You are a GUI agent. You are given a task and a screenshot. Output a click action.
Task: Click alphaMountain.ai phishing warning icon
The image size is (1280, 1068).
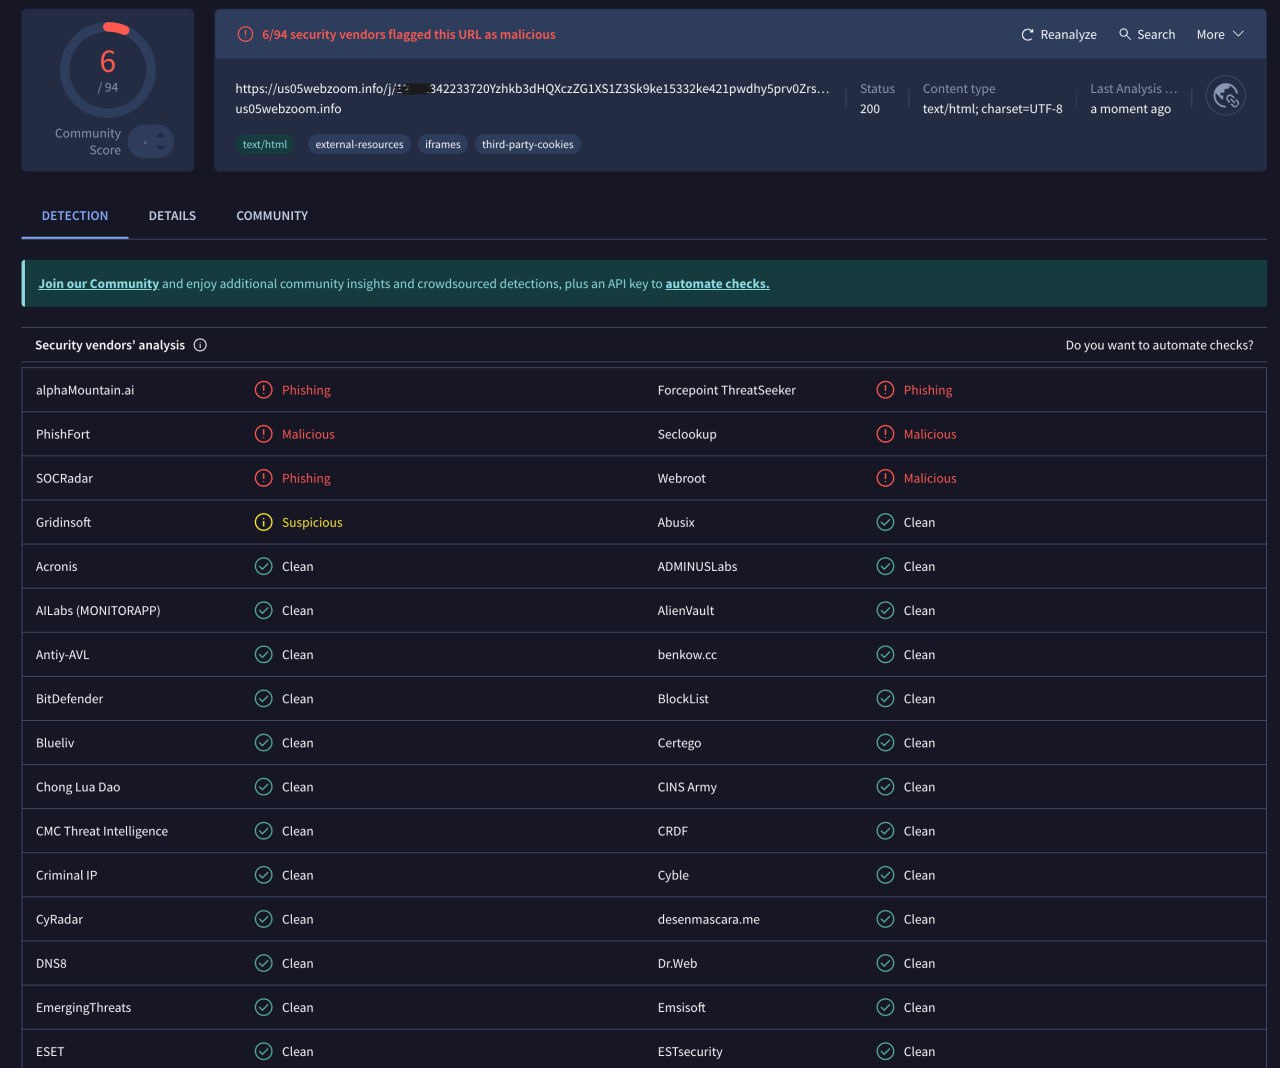click(263, 390)
